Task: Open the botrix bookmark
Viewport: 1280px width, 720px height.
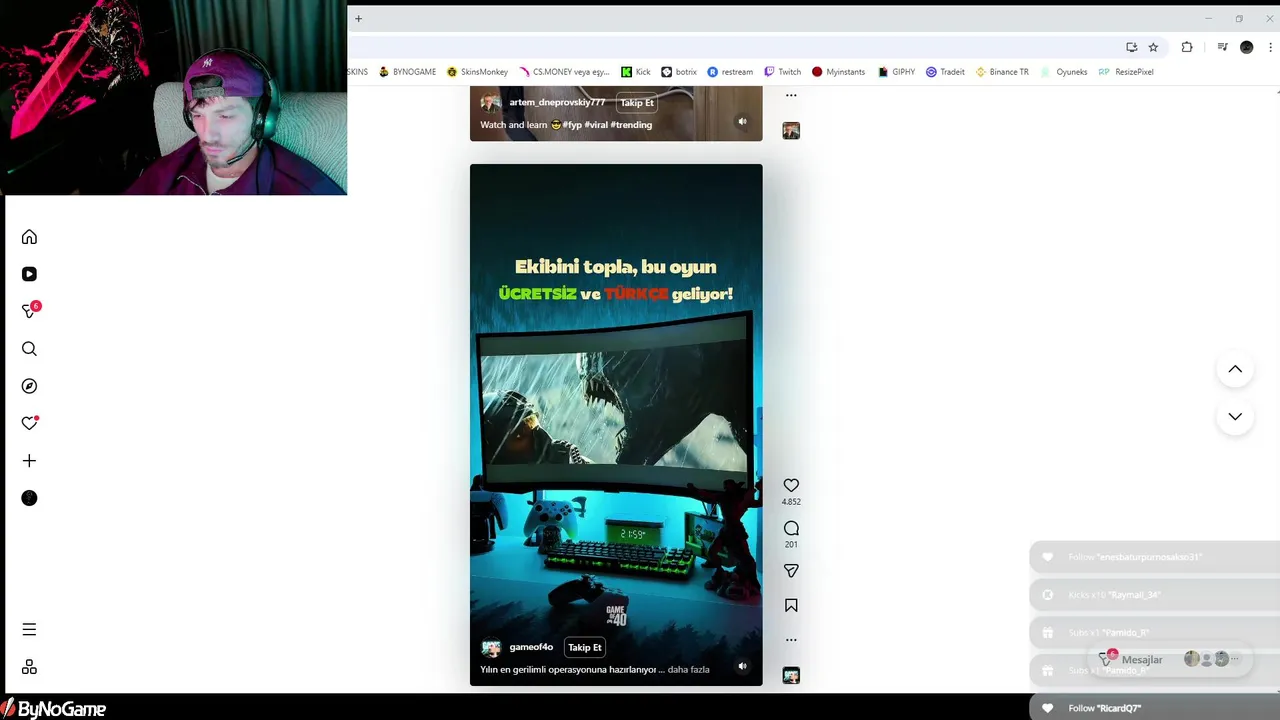Action: (x=679, y=72)
